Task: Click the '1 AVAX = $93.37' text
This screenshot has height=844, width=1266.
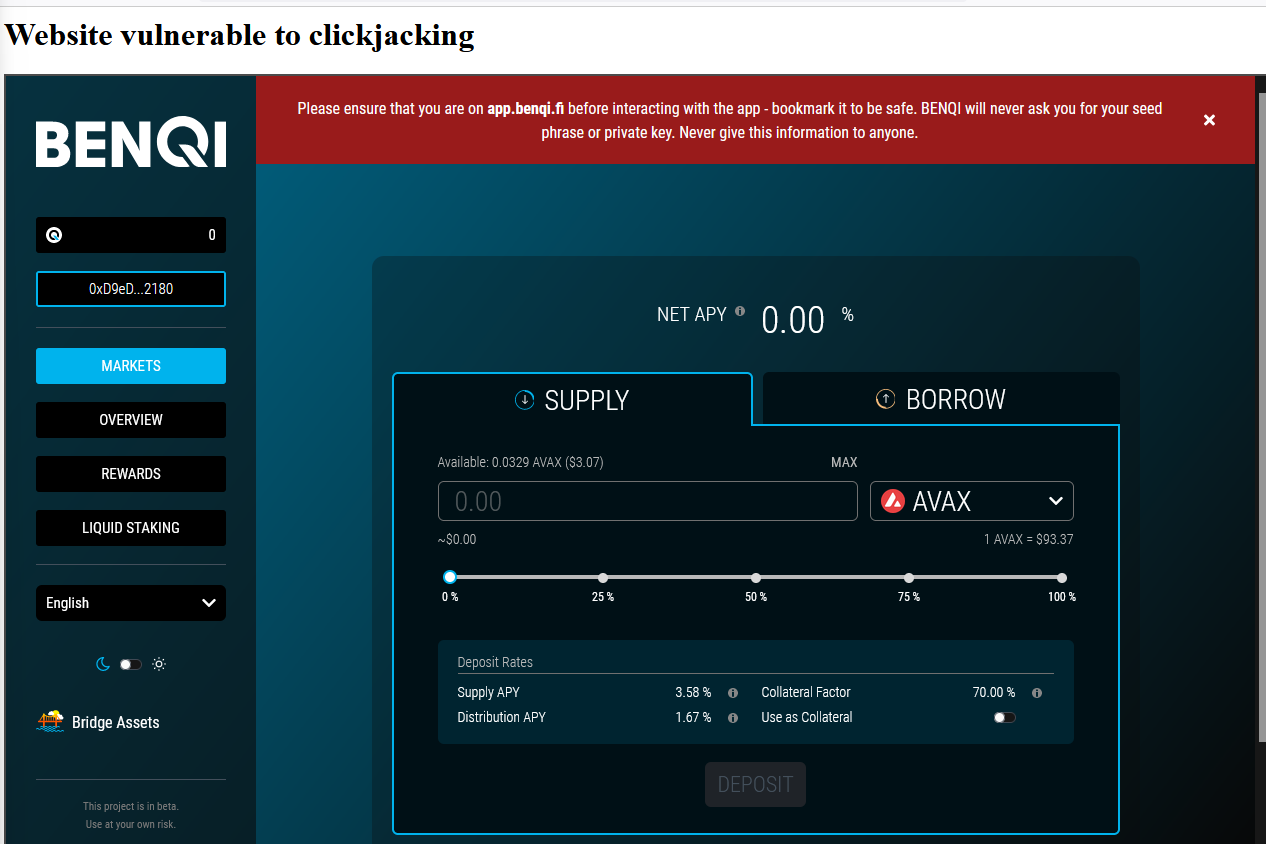Action: pos(1029,540)
